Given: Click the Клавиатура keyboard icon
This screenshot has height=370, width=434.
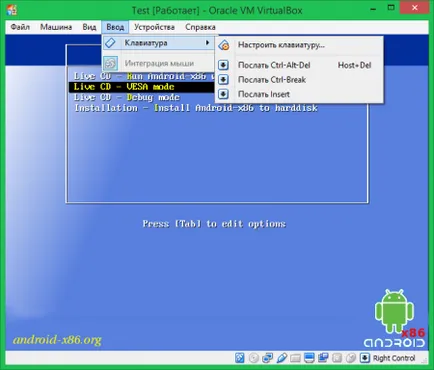Looking at the screenshot, I should [110, 43].
